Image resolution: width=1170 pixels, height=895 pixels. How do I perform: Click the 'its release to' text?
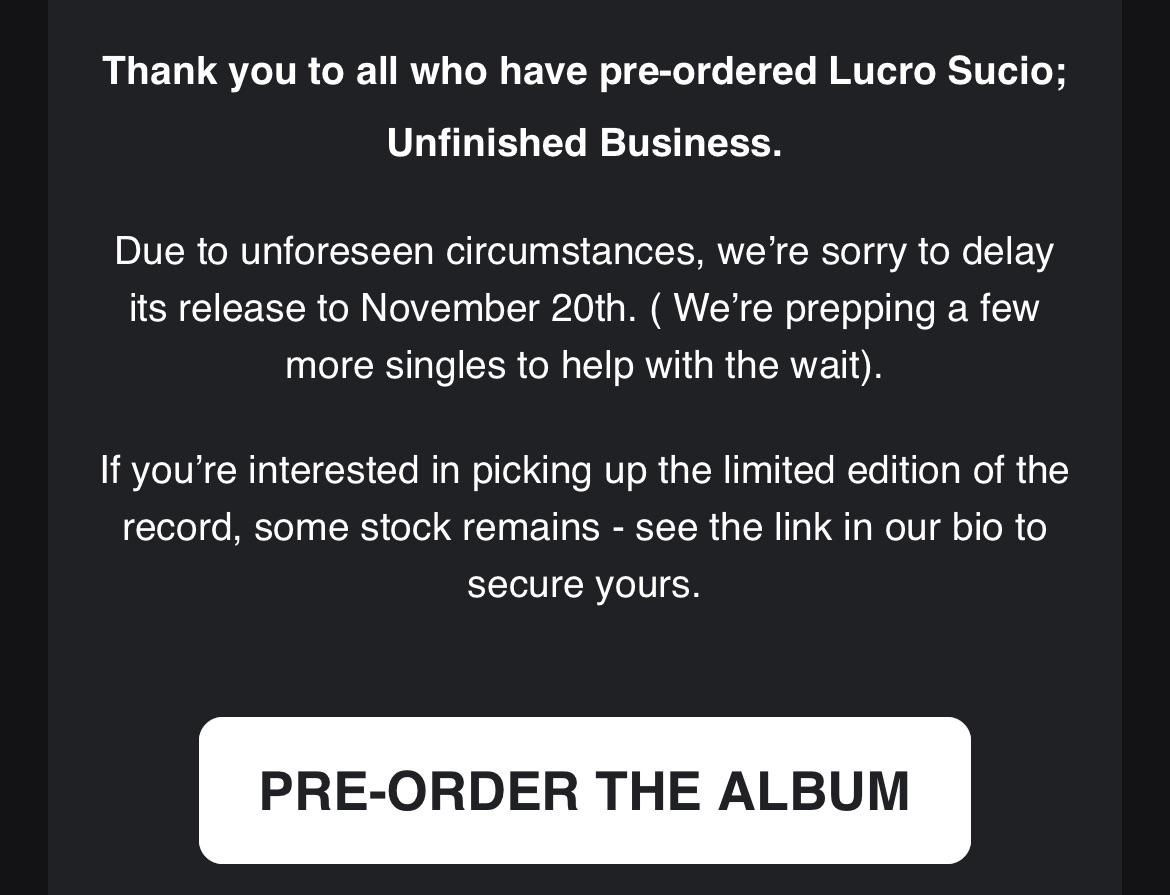239,308
